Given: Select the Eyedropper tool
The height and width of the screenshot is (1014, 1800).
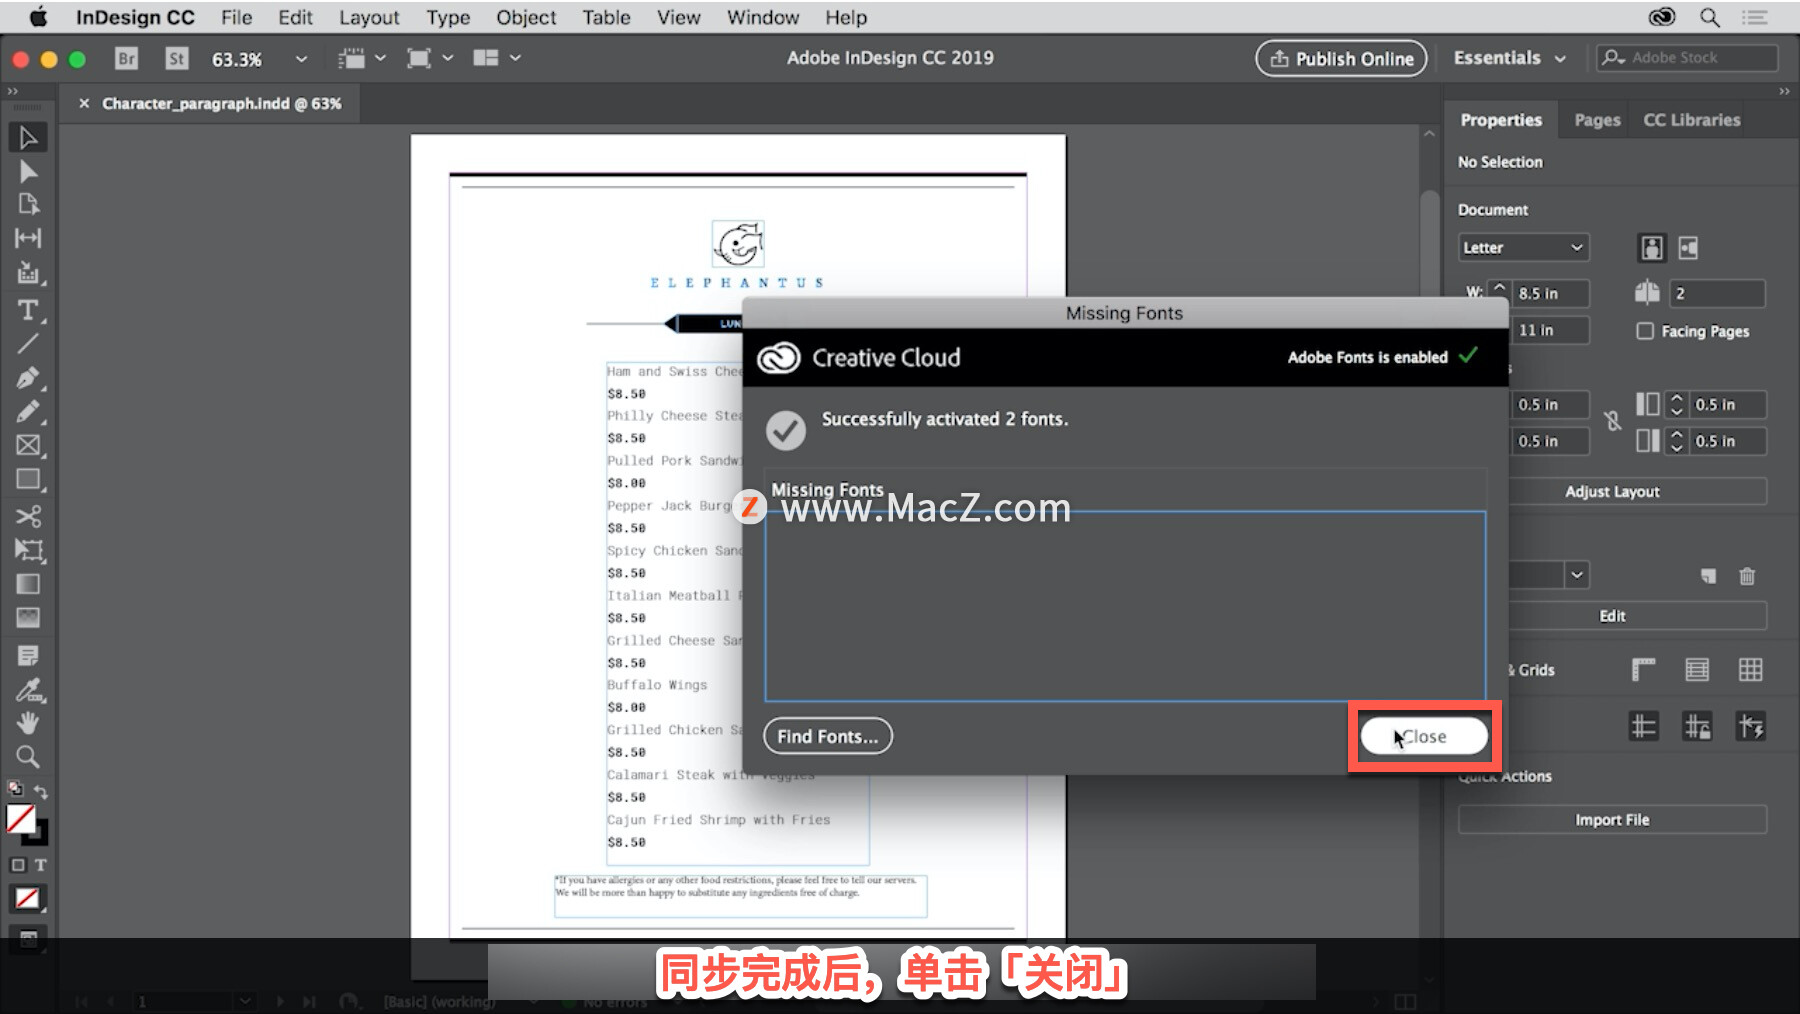Looking at the screenshot, I should click(28, 690).
